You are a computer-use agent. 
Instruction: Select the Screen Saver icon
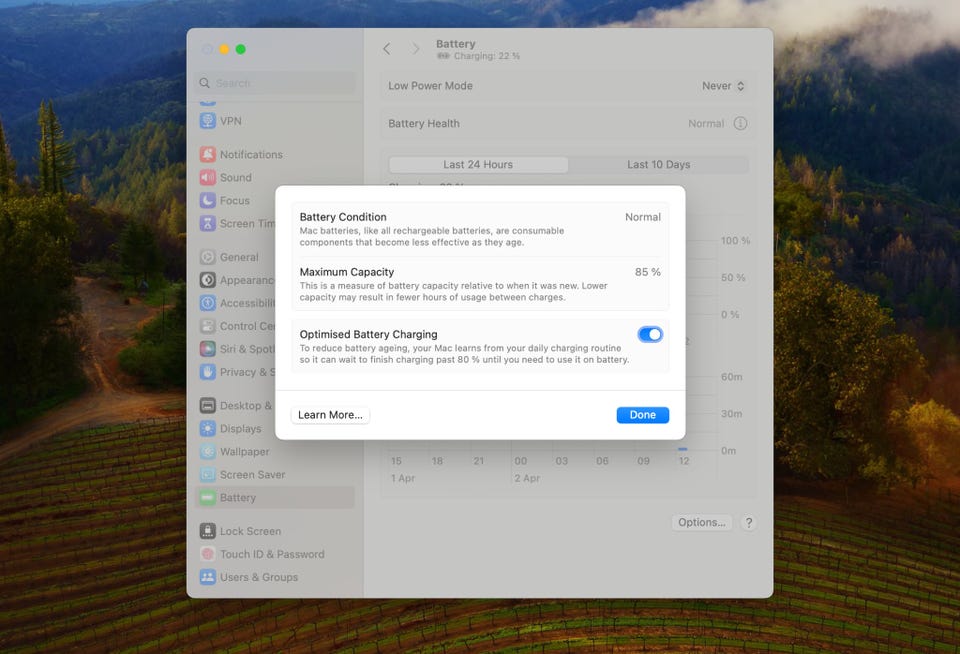point(208,475)
